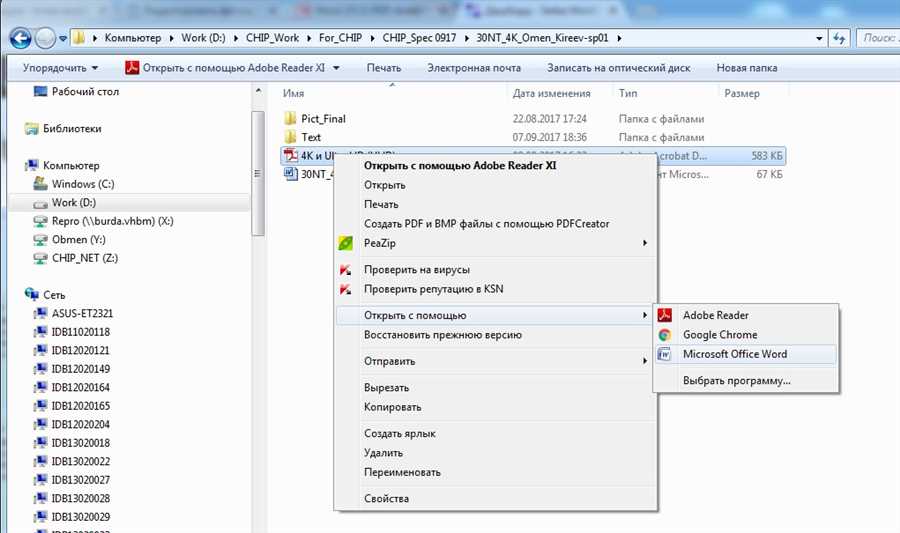Click Открыть с помощью Adobe Reader XI toolbar button
The width and height of the screenshot is (900, 533).
coord(234,68)
